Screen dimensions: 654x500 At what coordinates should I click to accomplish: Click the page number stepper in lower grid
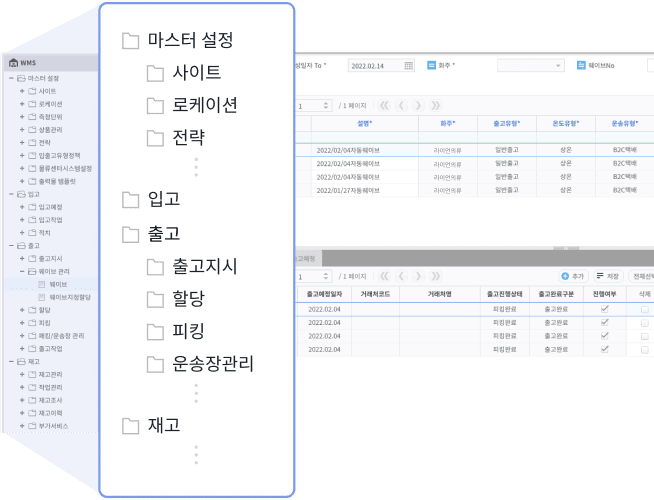point(326,275)
